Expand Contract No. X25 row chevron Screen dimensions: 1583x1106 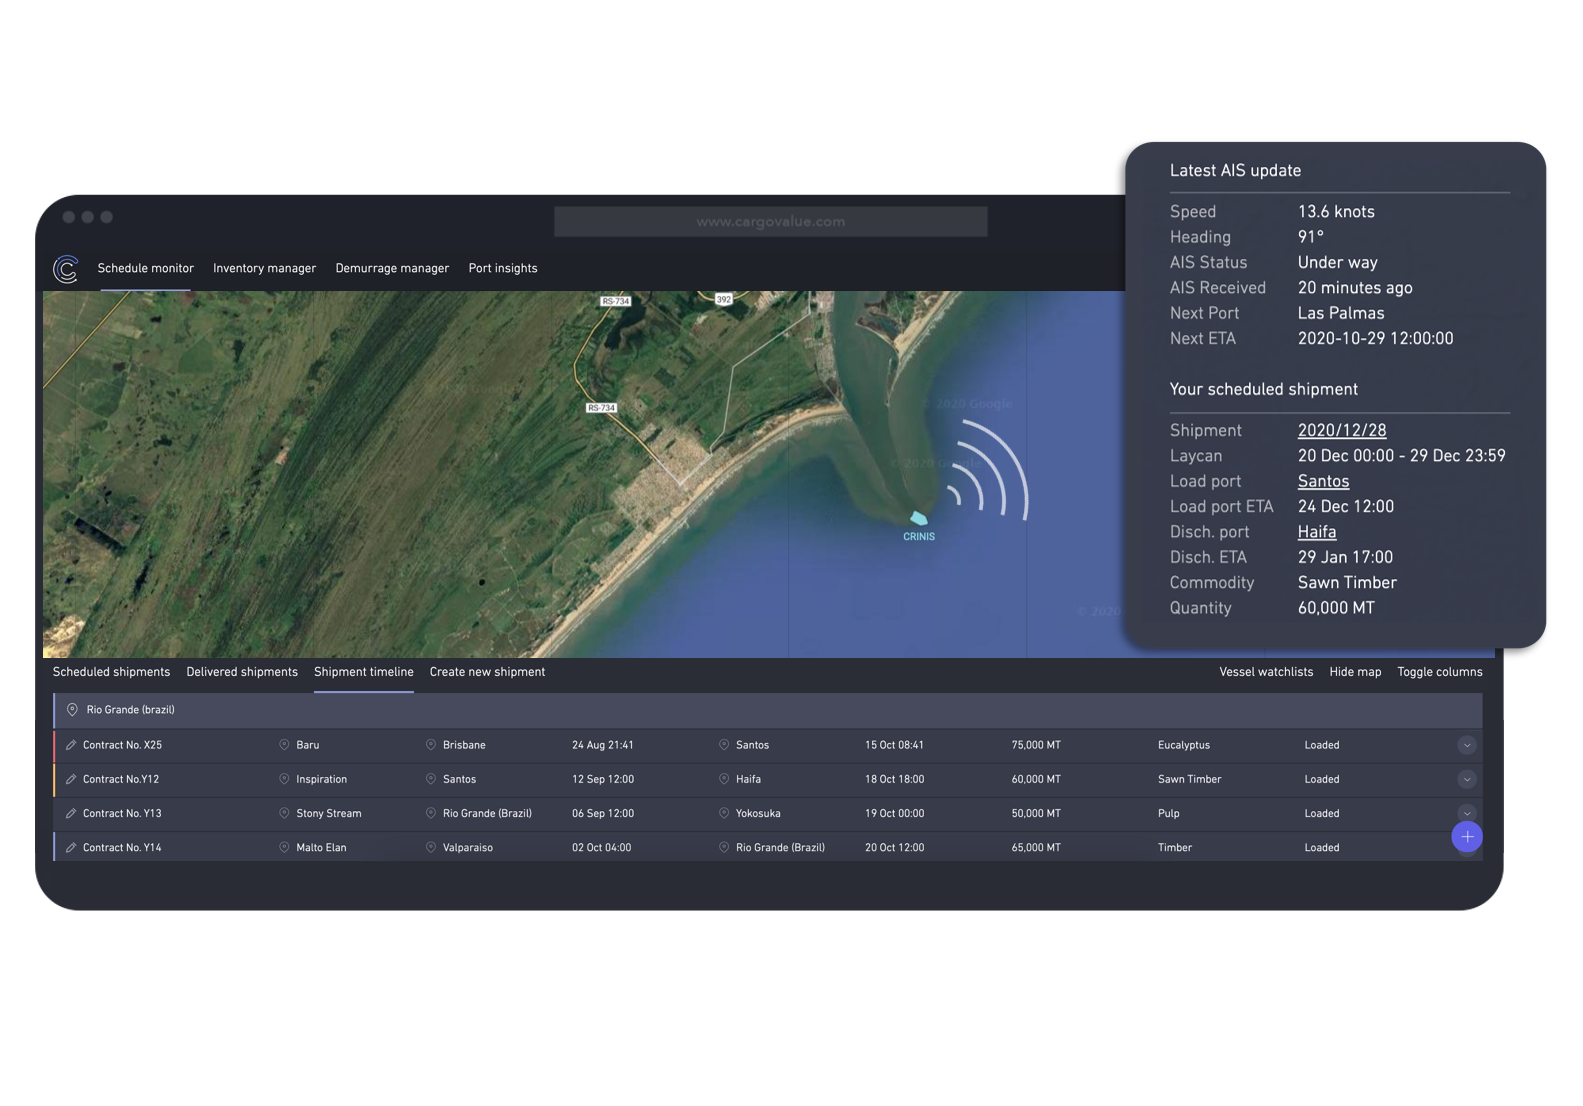(1467, 745)
